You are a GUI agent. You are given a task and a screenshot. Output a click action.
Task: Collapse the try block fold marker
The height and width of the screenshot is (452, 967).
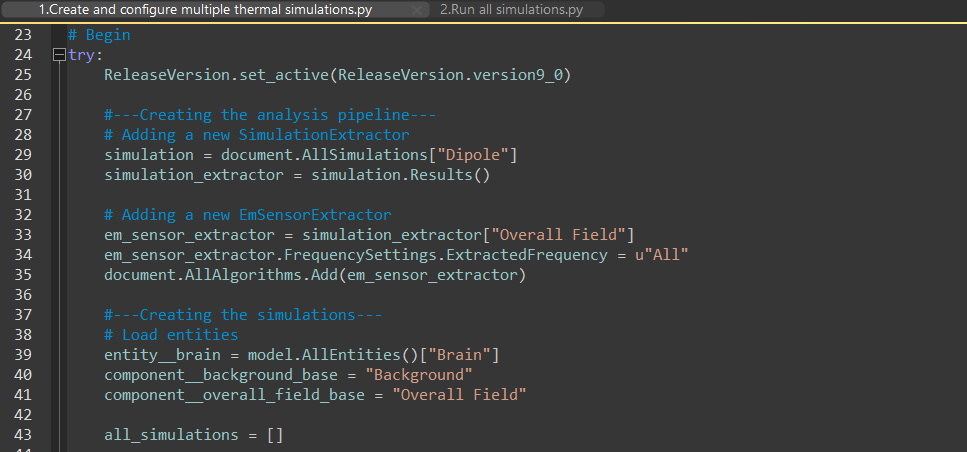click(59, 55)
